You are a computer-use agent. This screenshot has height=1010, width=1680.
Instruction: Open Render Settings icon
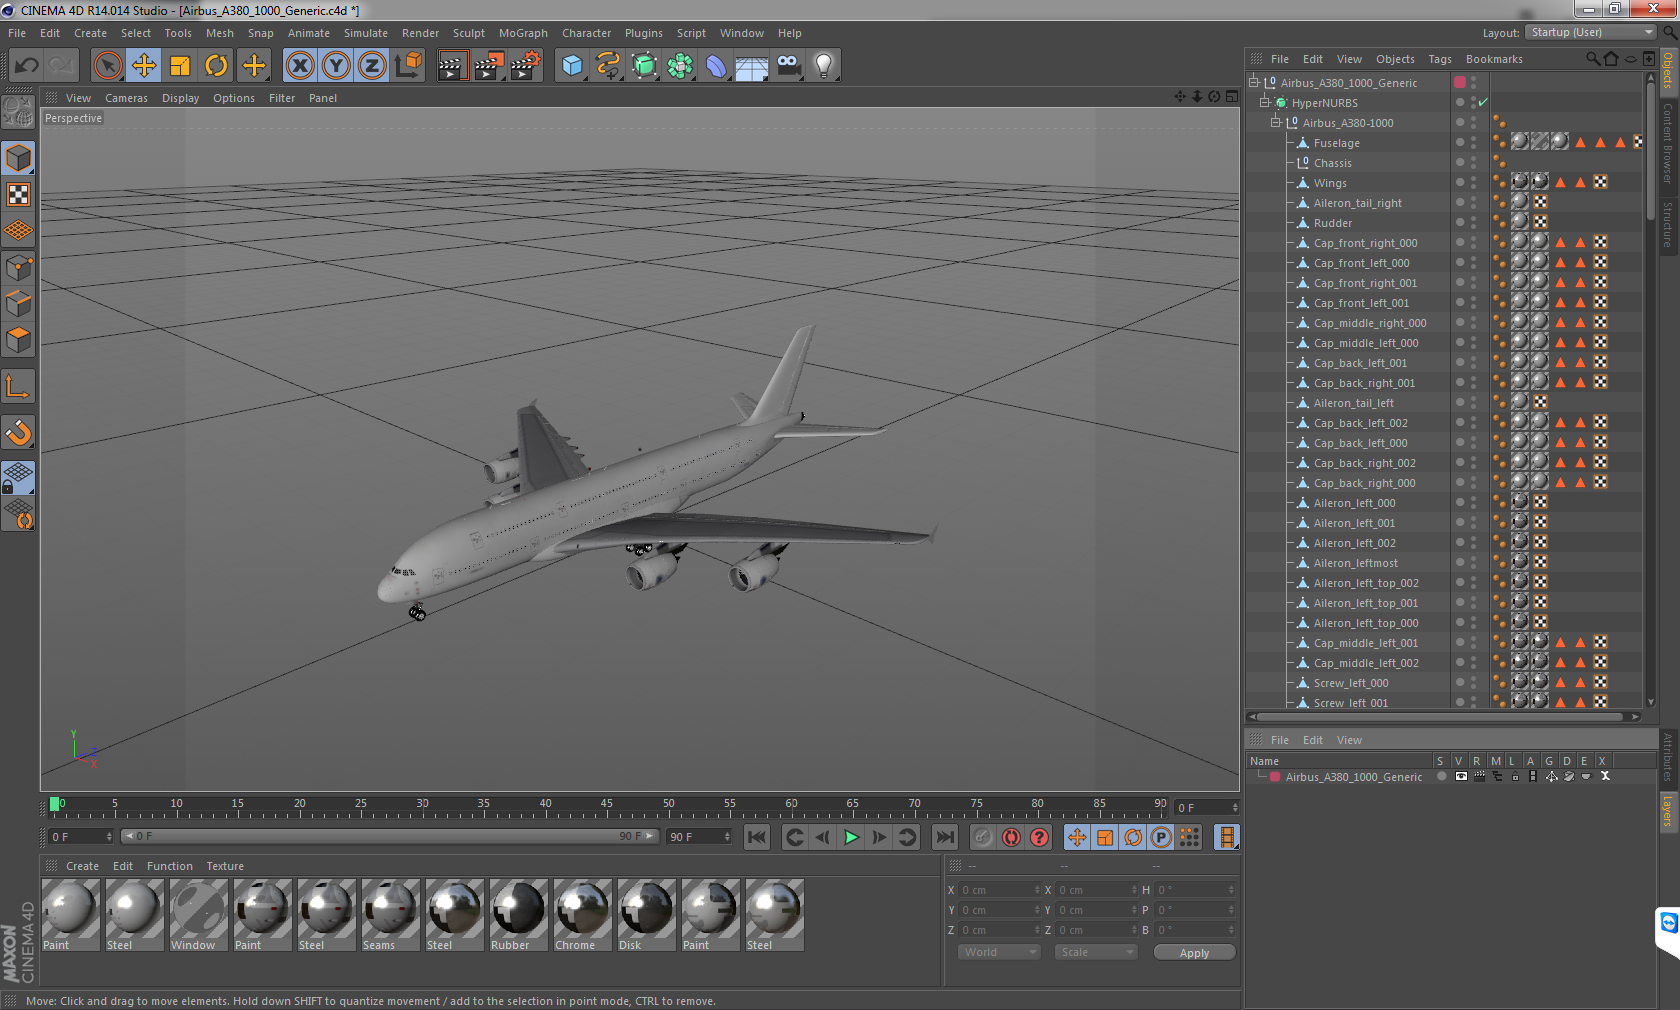click(x=526, y=66)
